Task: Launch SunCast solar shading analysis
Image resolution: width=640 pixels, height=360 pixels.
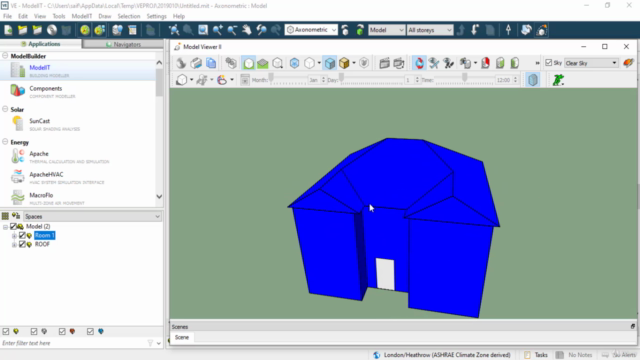Action: [x=78, y=124]
